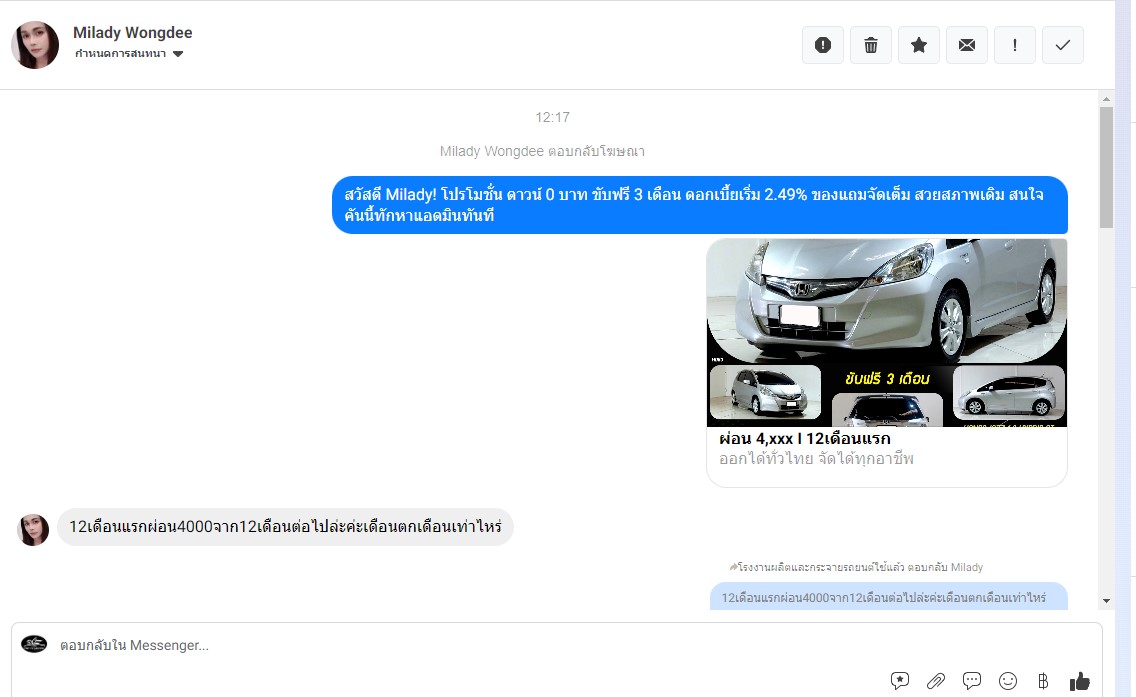
Task: Mark conversation as spam with the exclamation octagon icon
Action: coord(822,45)
